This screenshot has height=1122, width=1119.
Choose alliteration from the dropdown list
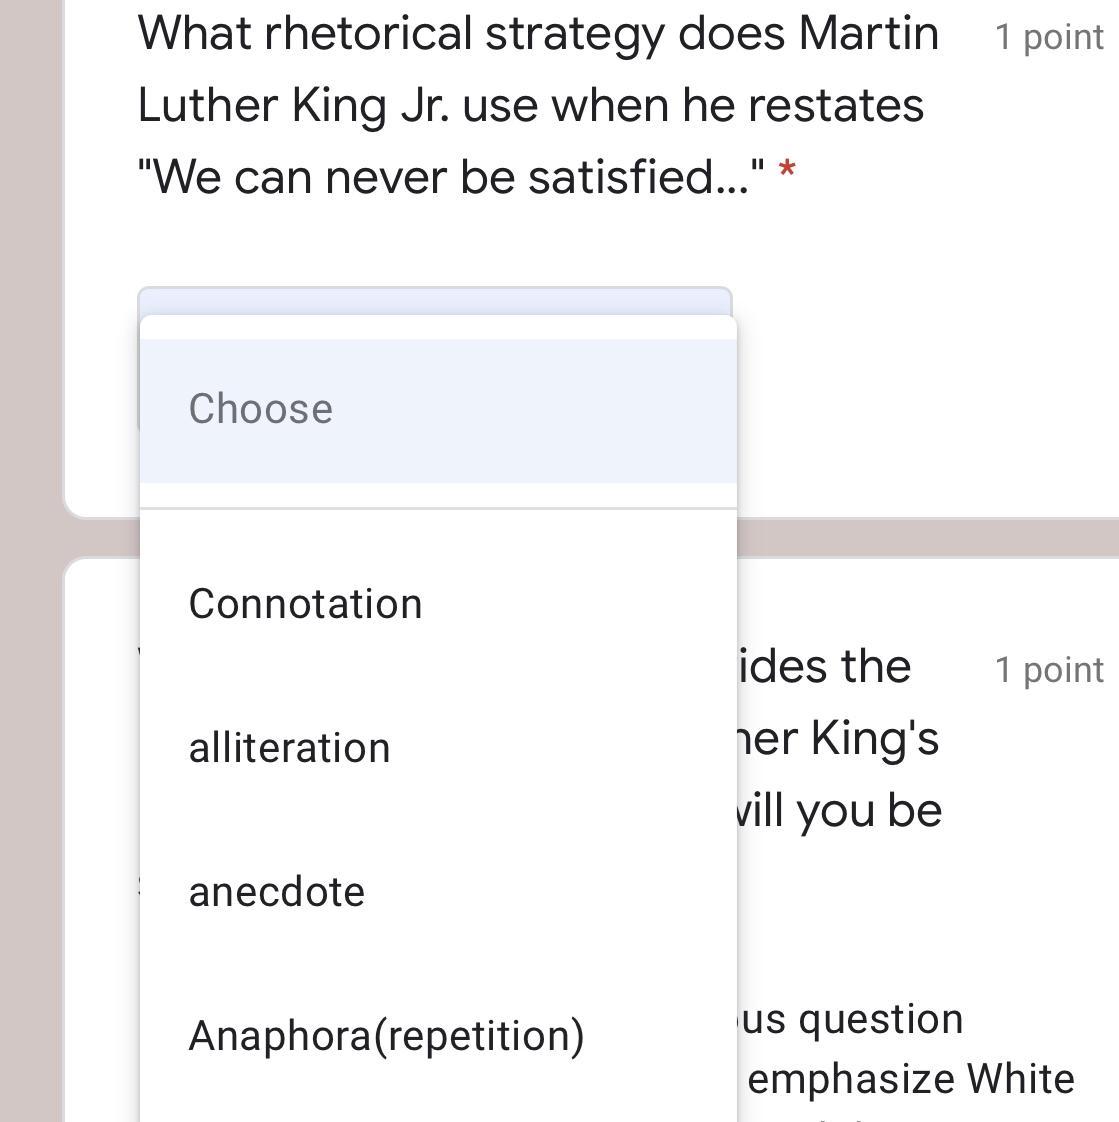pyautogui.click(x=290, y=748)
